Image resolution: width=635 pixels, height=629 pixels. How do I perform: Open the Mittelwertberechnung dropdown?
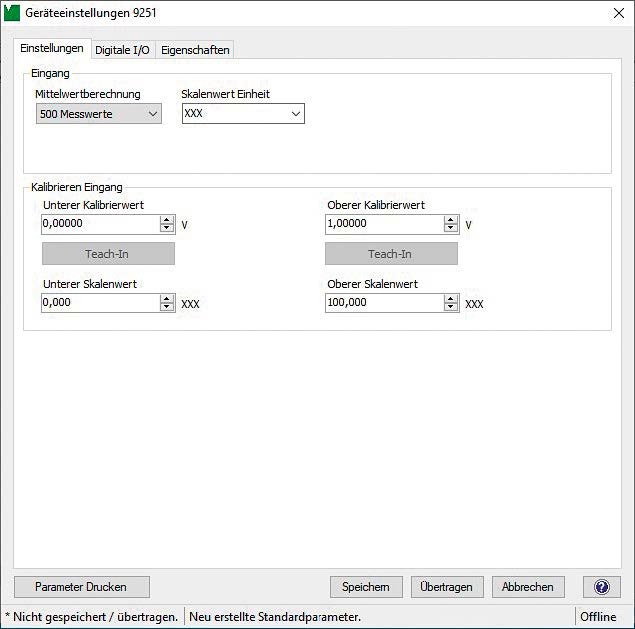point(98,114)
